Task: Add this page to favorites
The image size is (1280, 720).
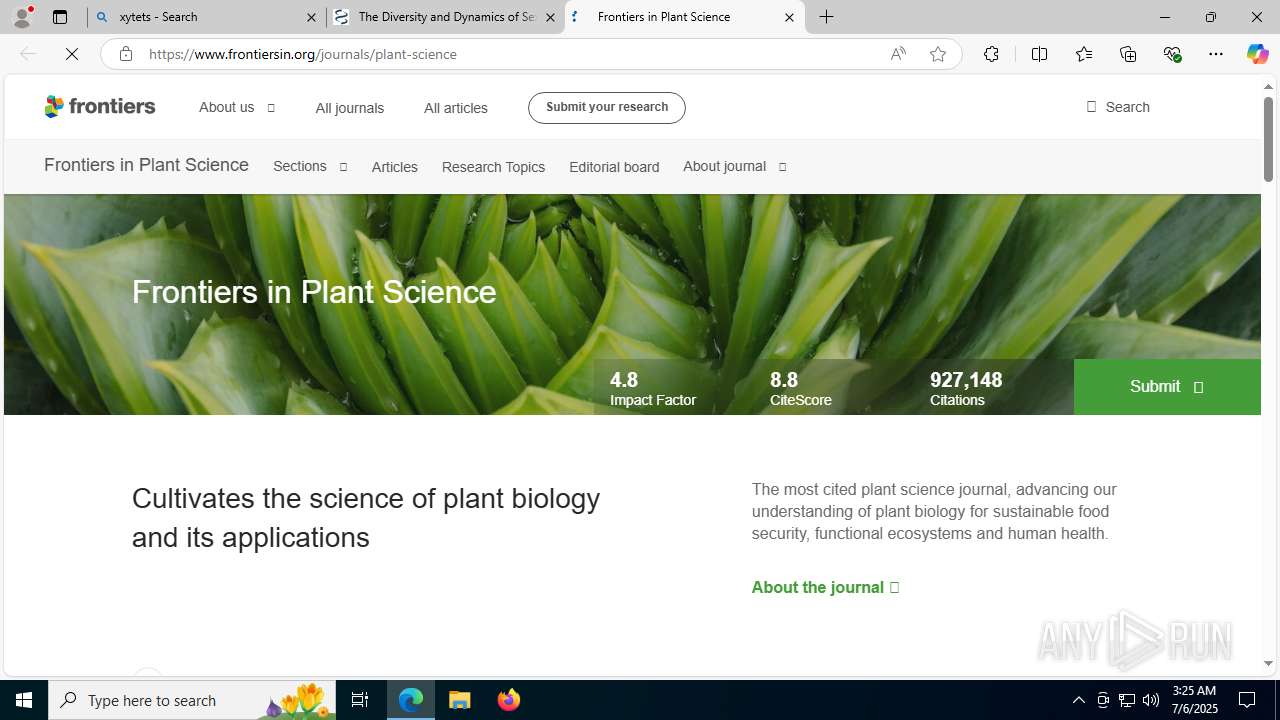Action: [x=938, y=54]
